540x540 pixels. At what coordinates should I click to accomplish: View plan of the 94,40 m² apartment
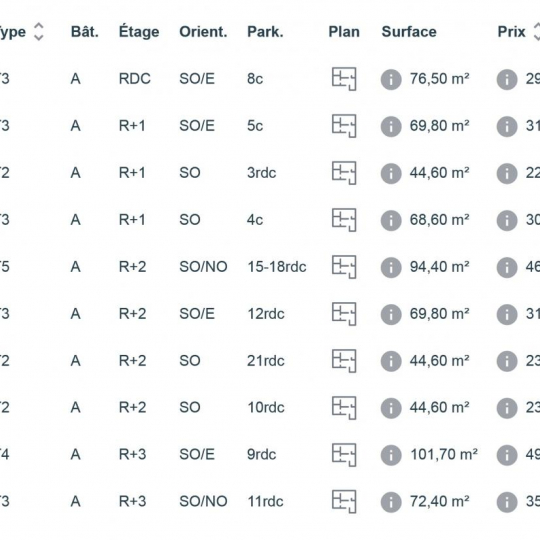(x=344, y=267)
